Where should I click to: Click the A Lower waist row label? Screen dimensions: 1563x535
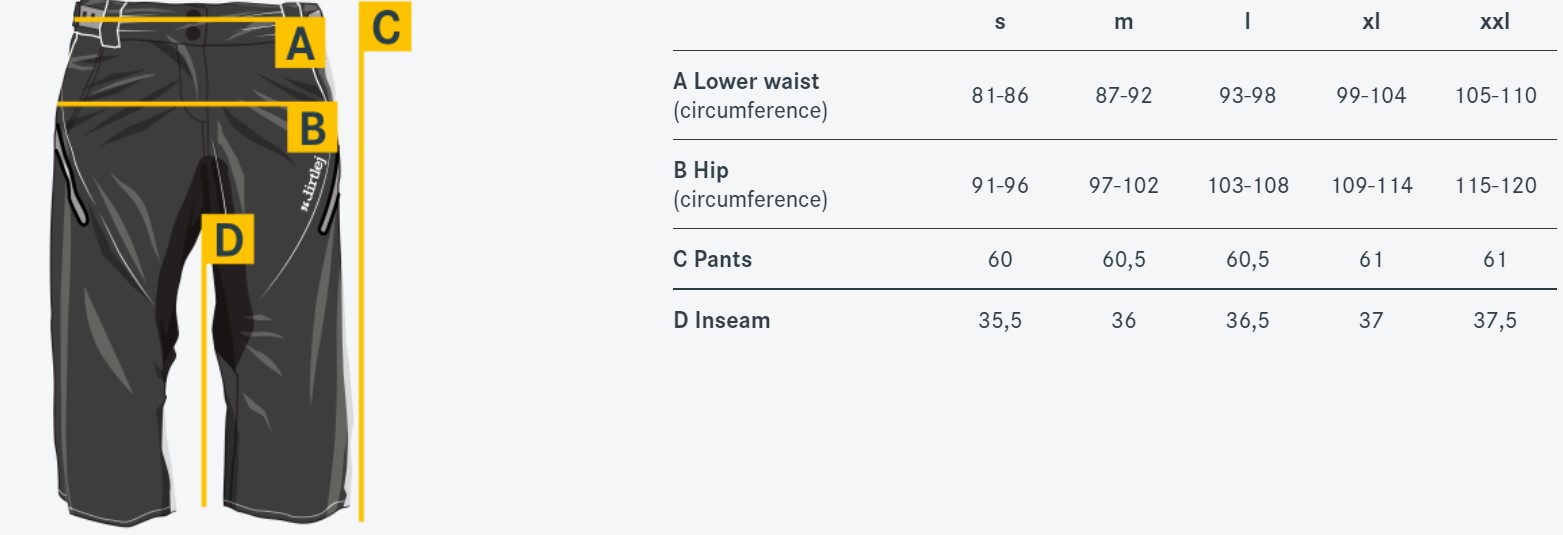(750, 95)
